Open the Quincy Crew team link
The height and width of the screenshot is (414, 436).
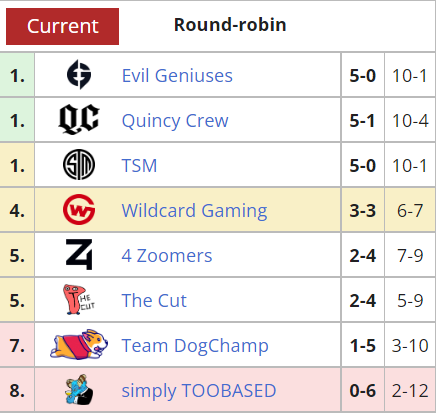[x=175, y=121]
